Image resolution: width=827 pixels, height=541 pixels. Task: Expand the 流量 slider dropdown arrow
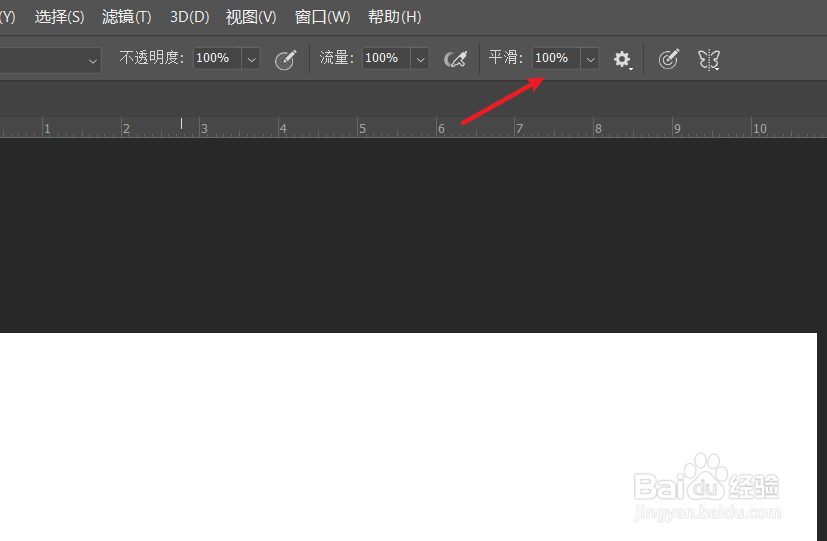[420, 59]
